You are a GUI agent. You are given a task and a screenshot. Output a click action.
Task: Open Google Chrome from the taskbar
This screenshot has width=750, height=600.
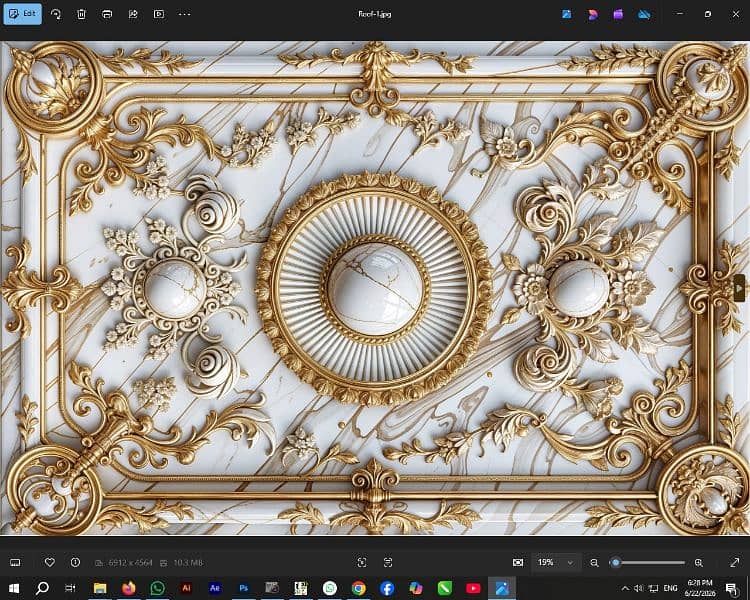[x=358, y=588]
